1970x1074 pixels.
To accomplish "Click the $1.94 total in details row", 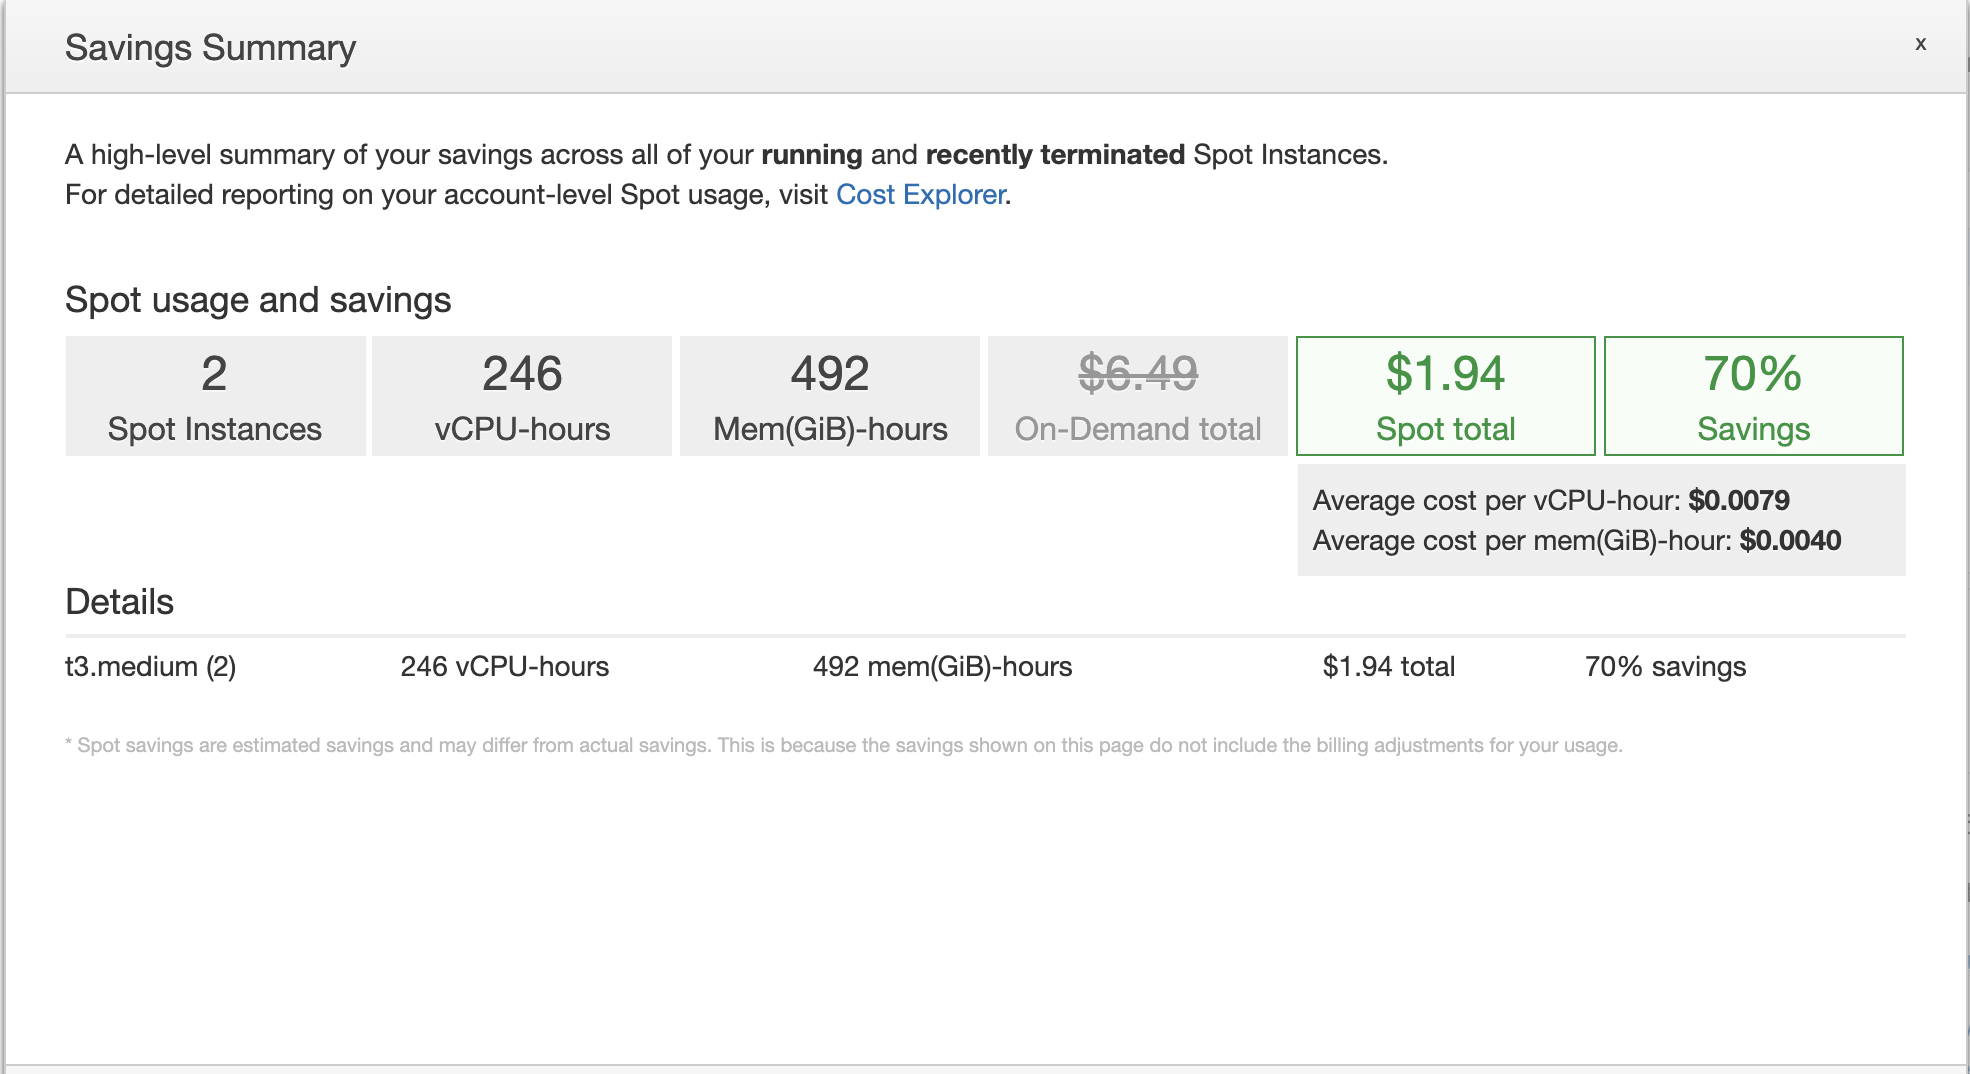I will click(1388, 667).
